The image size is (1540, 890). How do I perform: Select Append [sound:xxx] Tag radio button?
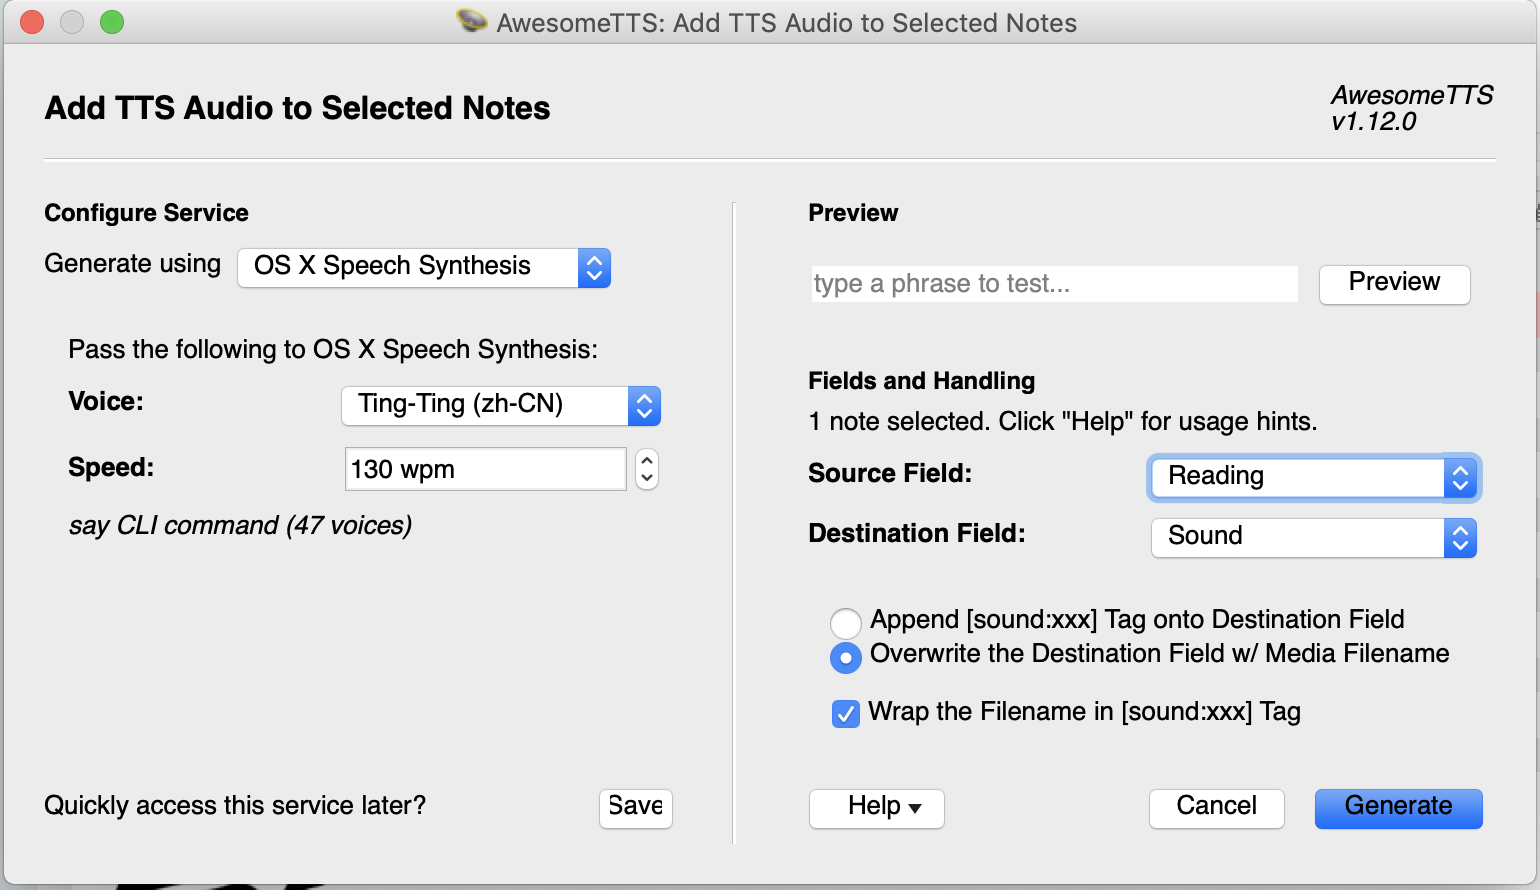[x=846, y=623]
